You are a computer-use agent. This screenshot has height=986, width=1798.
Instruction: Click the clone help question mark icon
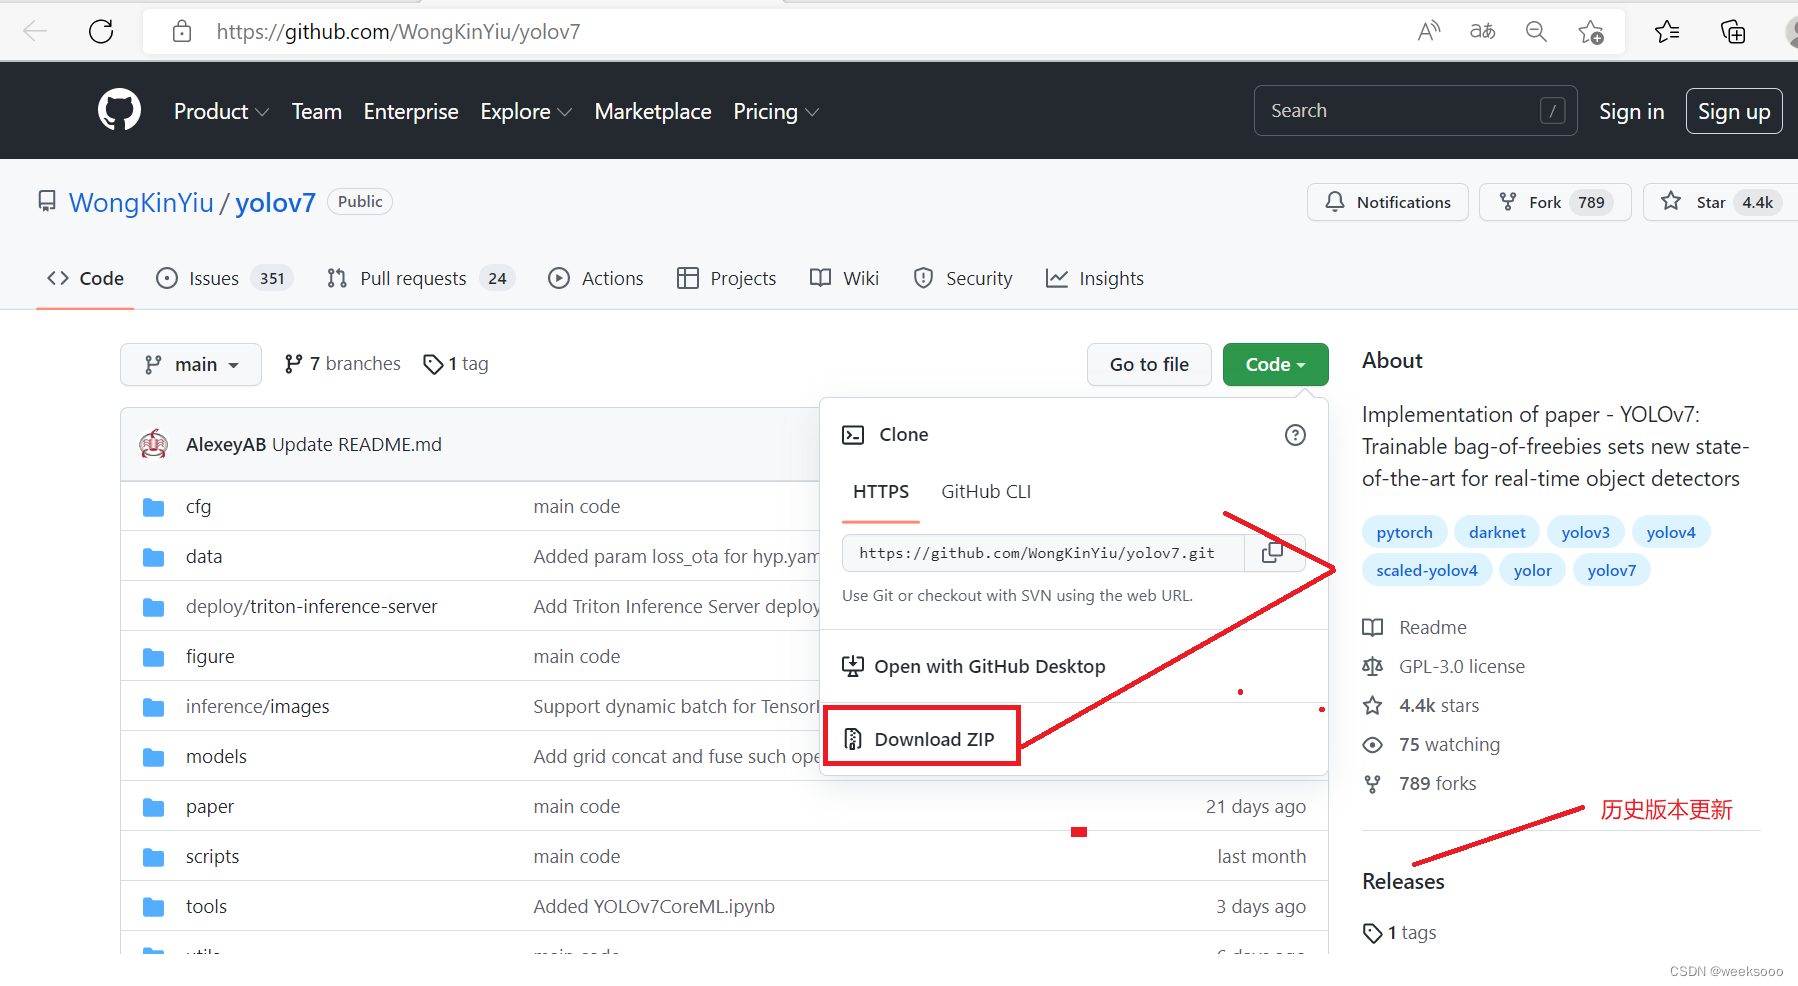point(1295,435)
